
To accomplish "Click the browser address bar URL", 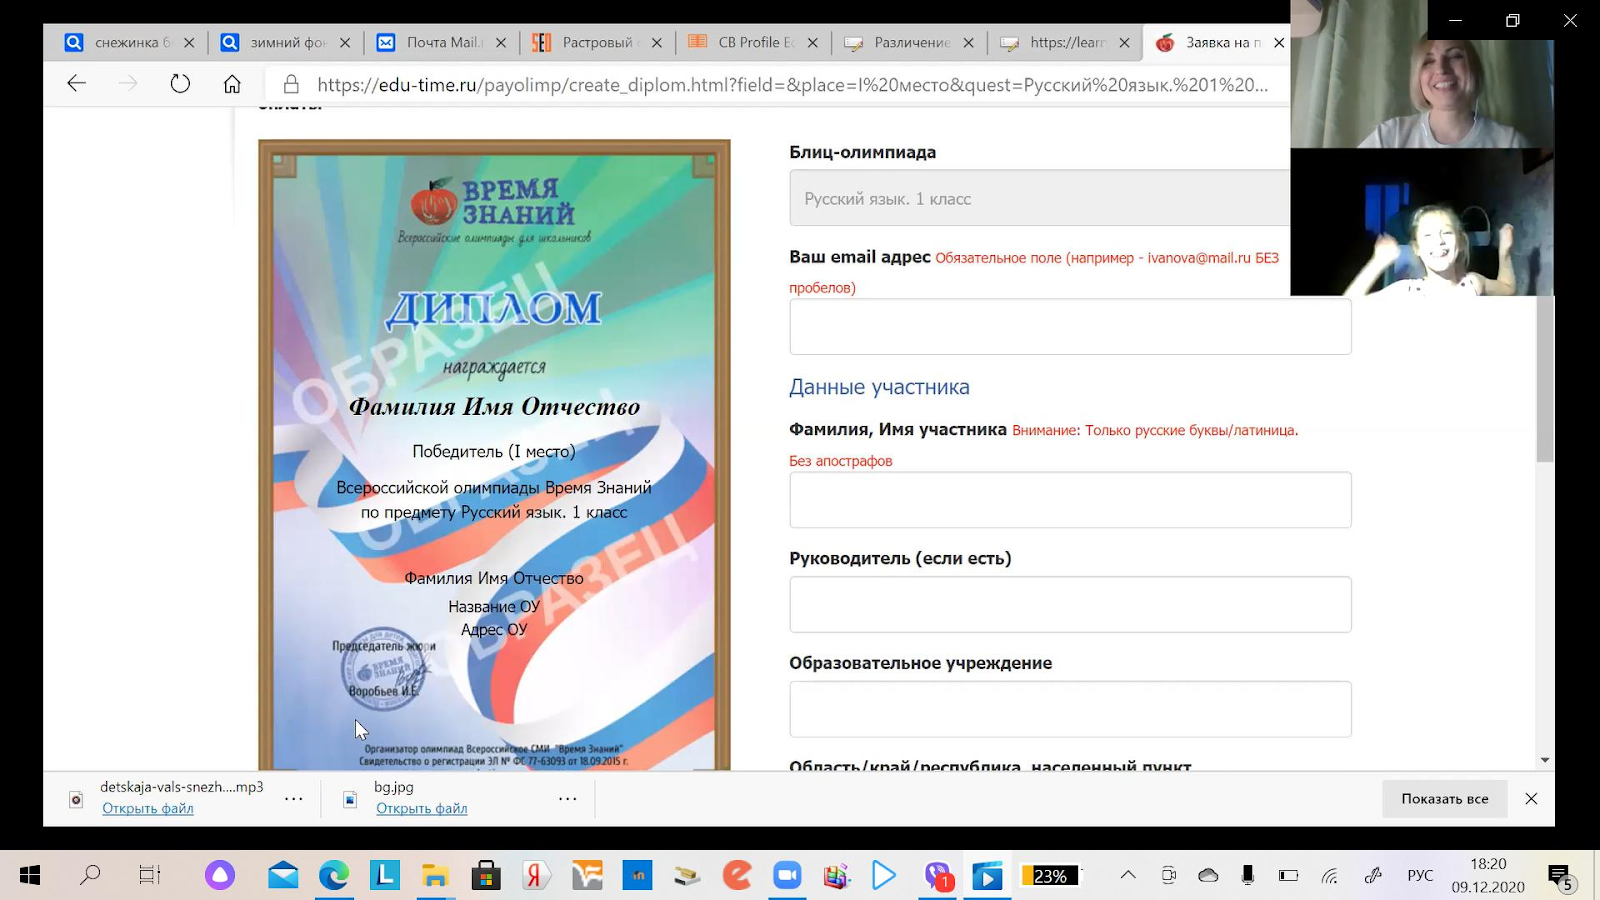I will point(792,85).
